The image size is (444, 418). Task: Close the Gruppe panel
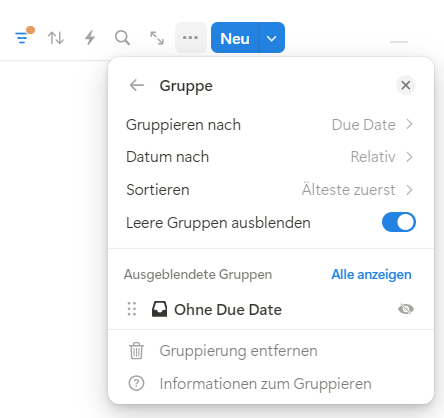pyautogui.click(x=406, y=85)
